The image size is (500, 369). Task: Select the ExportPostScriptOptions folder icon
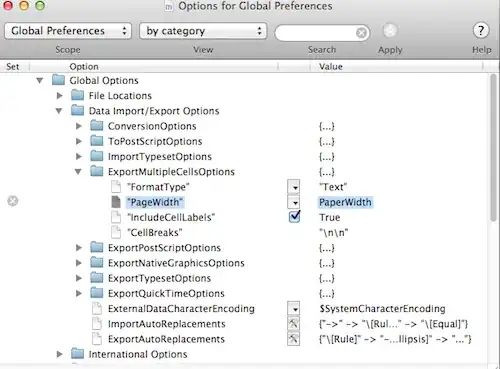pos(97,247)
